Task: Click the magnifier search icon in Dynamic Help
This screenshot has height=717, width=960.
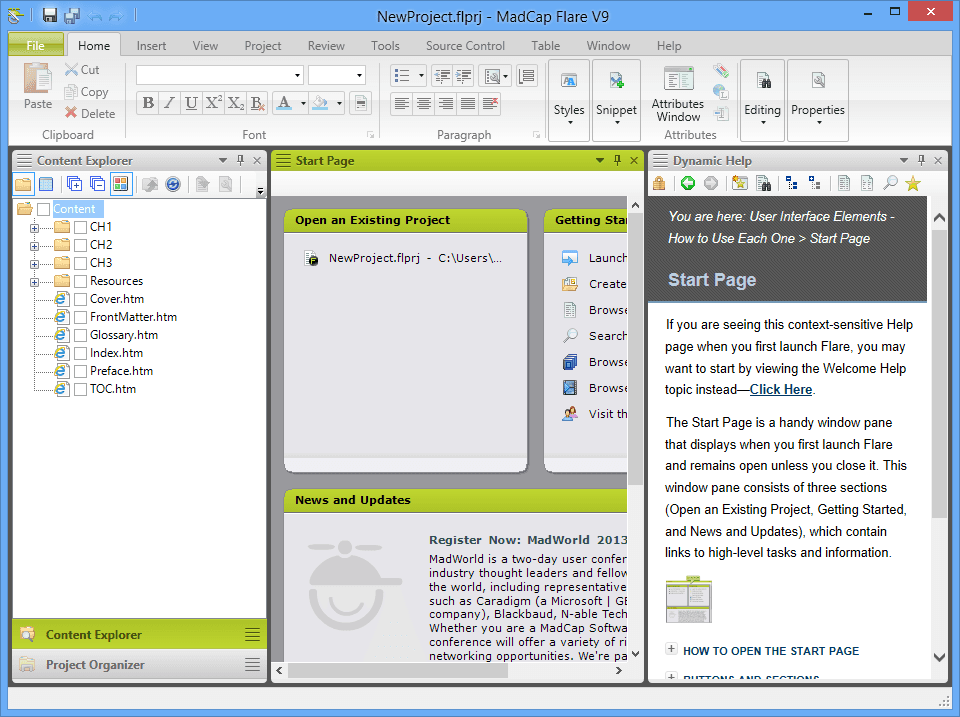Action: pyautogui.click(x=890, y=183)
